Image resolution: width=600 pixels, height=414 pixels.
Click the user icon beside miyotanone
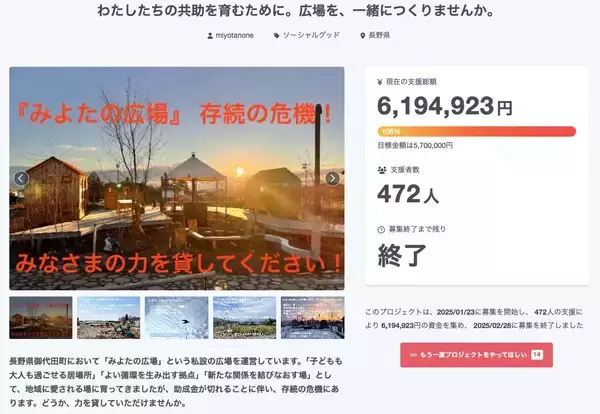(x=209, y=36)
